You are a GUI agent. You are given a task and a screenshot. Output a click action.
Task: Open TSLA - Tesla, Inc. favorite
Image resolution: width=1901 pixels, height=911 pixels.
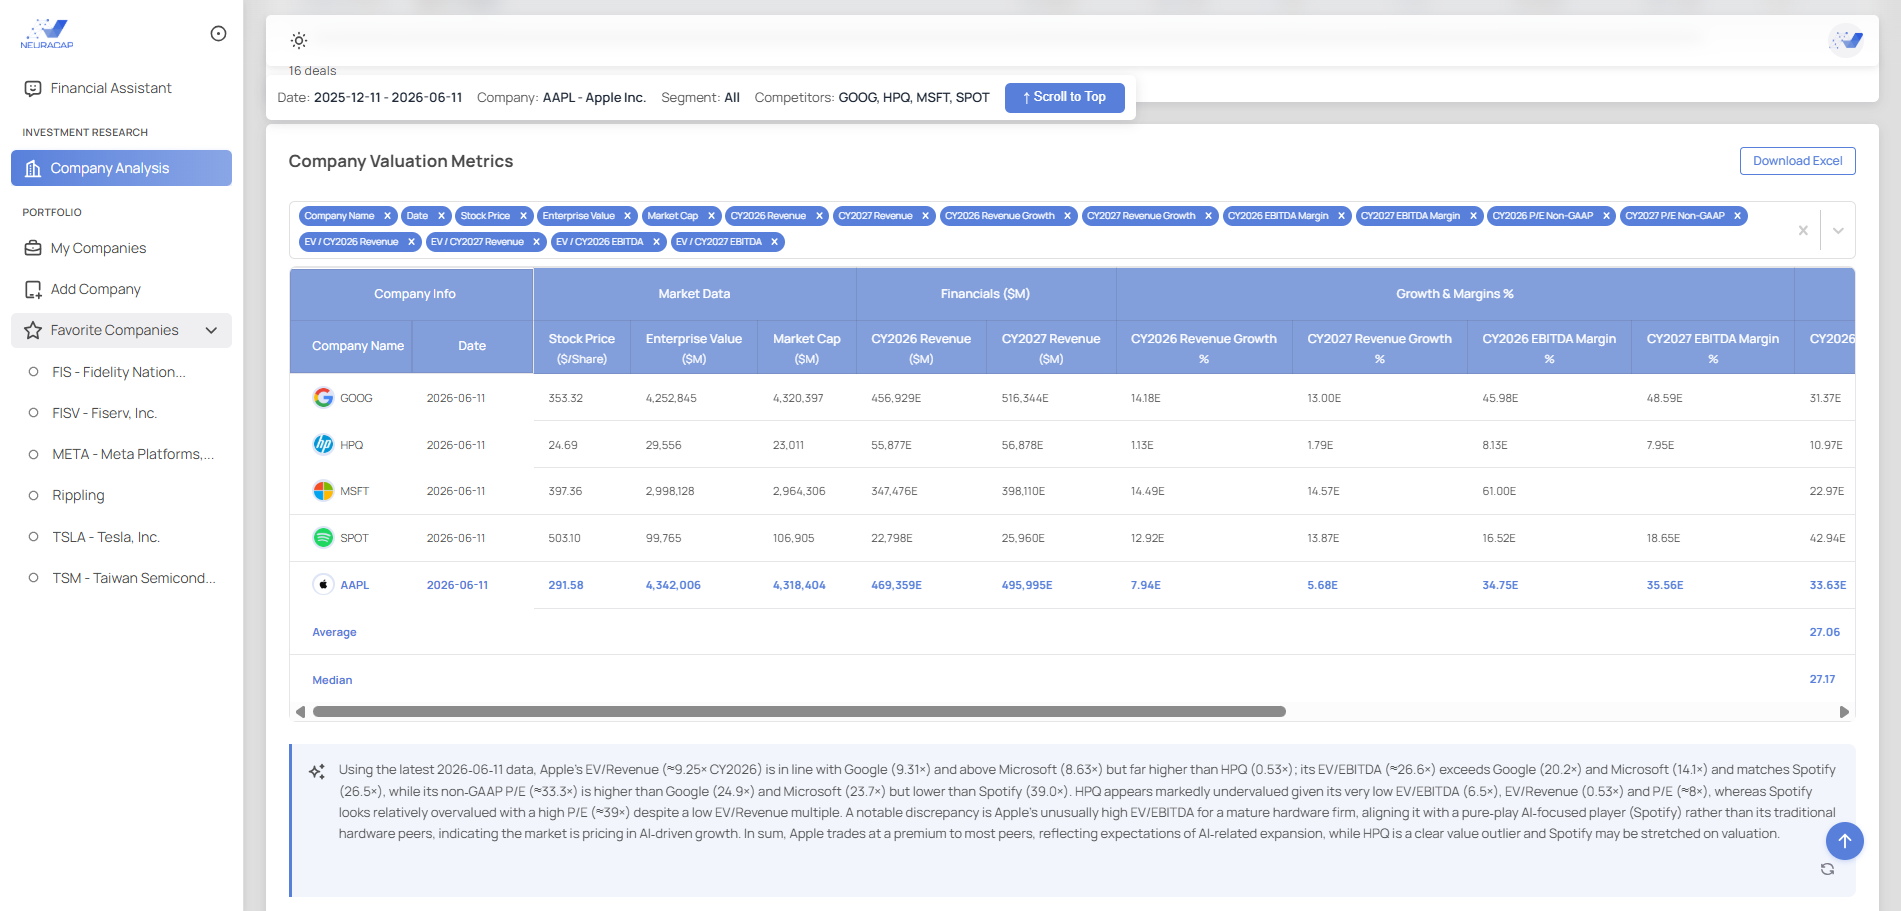click(106, 537)
